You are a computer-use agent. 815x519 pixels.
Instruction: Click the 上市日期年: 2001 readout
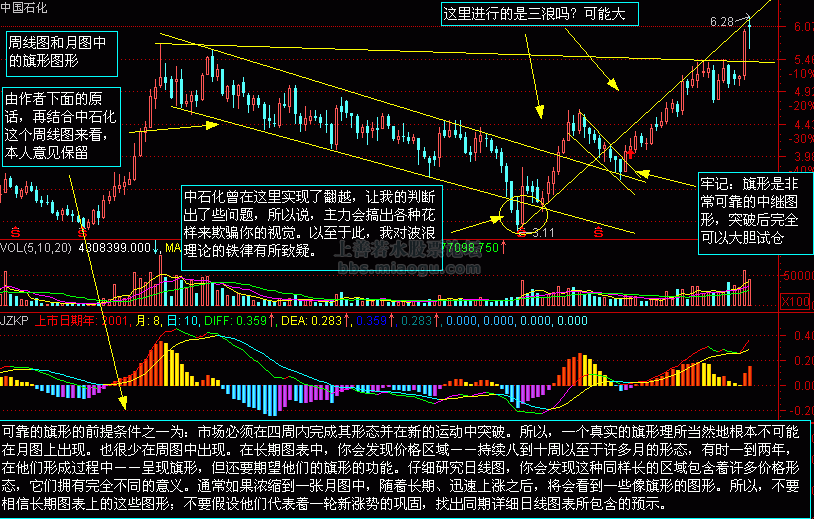pyautogui.click(x=82, y=321)
